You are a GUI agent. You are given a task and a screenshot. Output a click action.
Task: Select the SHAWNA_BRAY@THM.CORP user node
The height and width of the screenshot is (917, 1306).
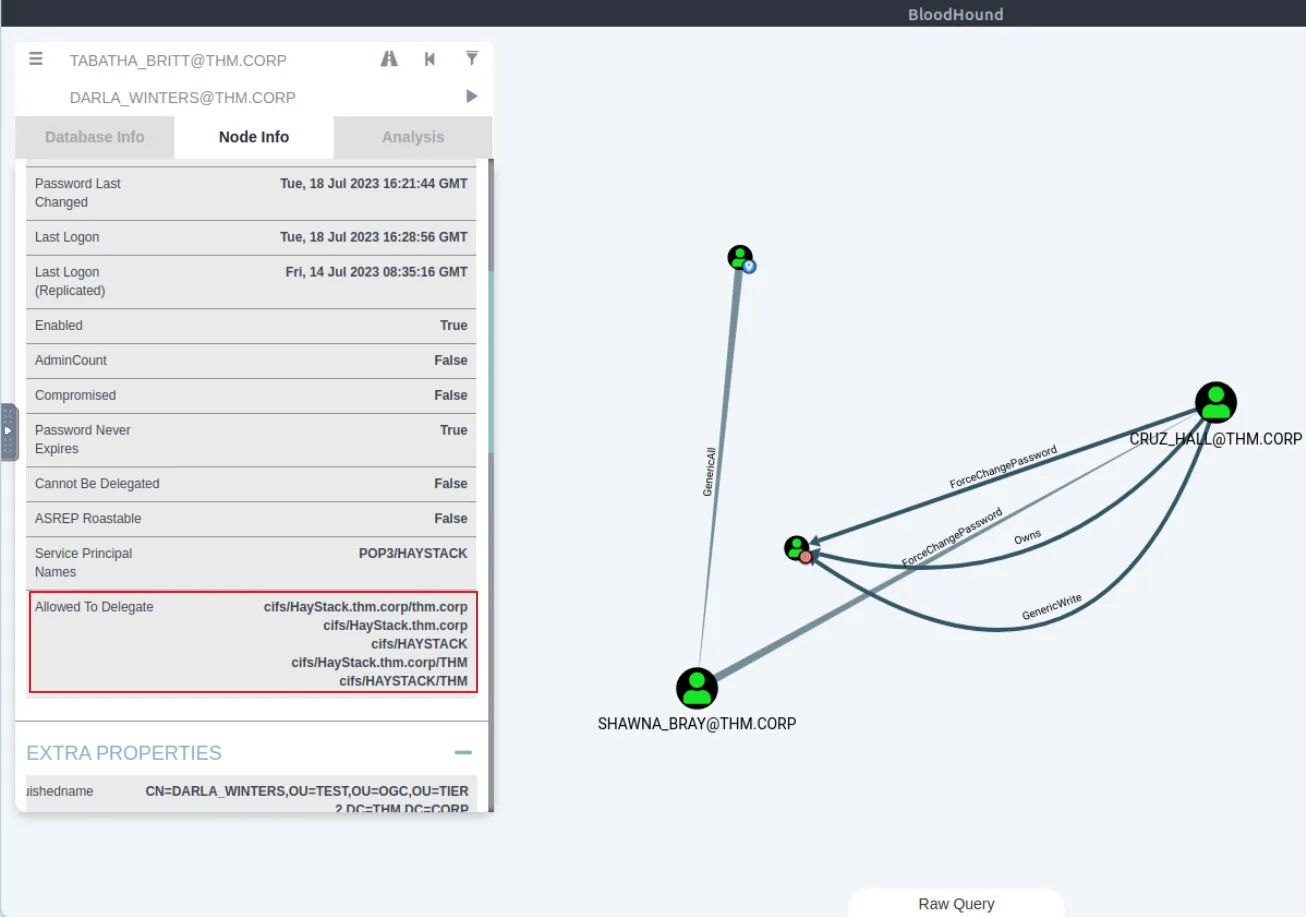[x=697, y=689]
